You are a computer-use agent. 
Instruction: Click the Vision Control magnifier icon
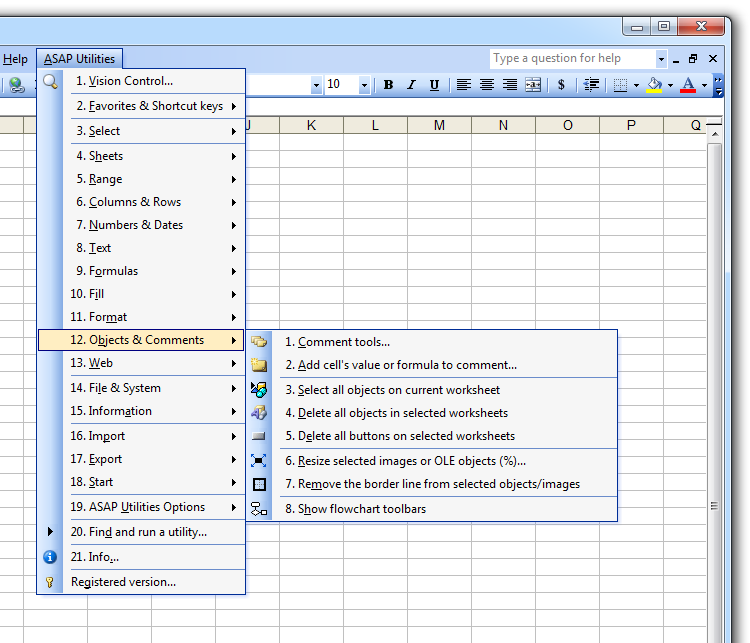click(50, 81)
